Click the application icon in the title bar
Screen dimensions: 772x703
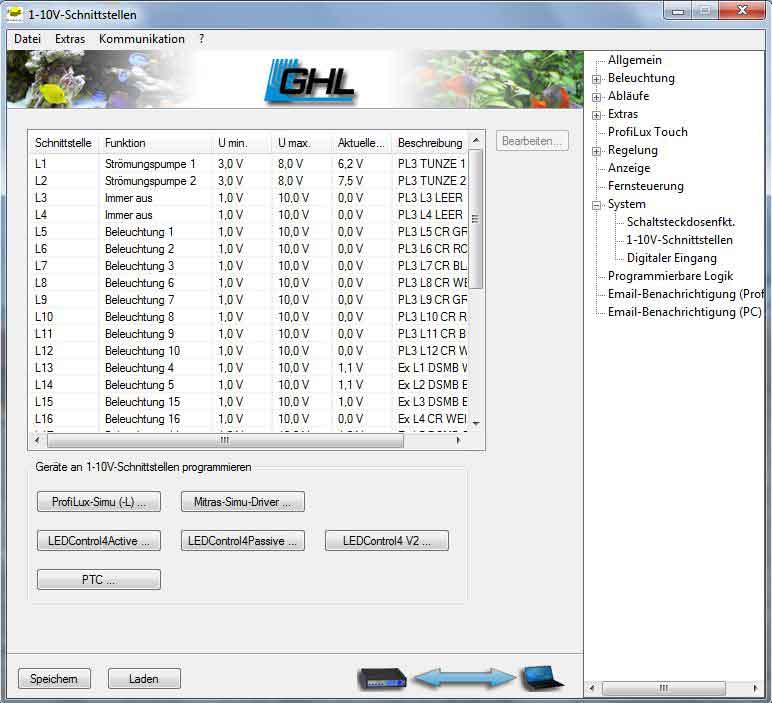14,15
